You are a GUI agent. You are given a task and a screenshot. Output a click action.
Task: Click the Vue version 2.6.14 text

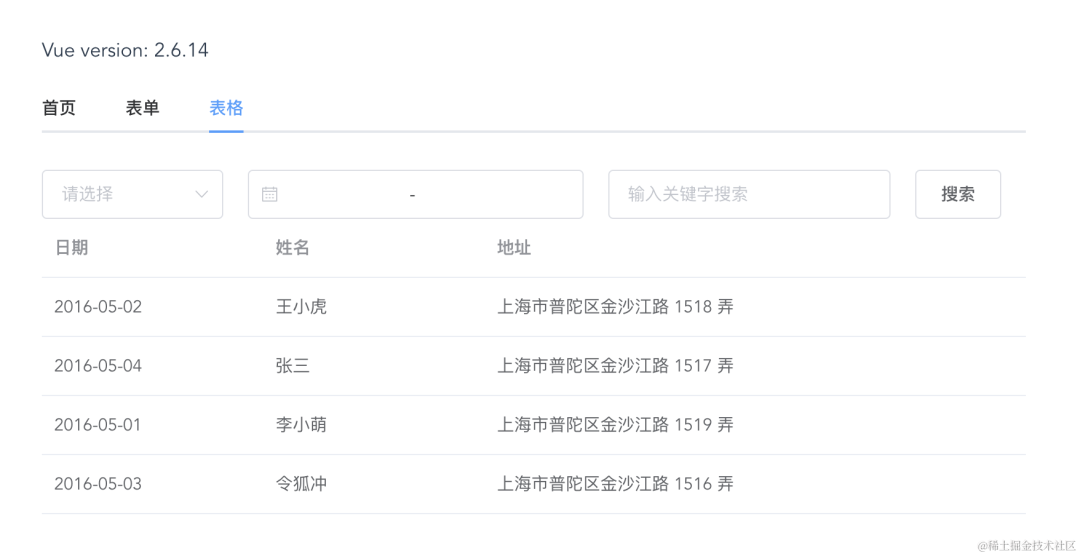(x=125, y=50)
